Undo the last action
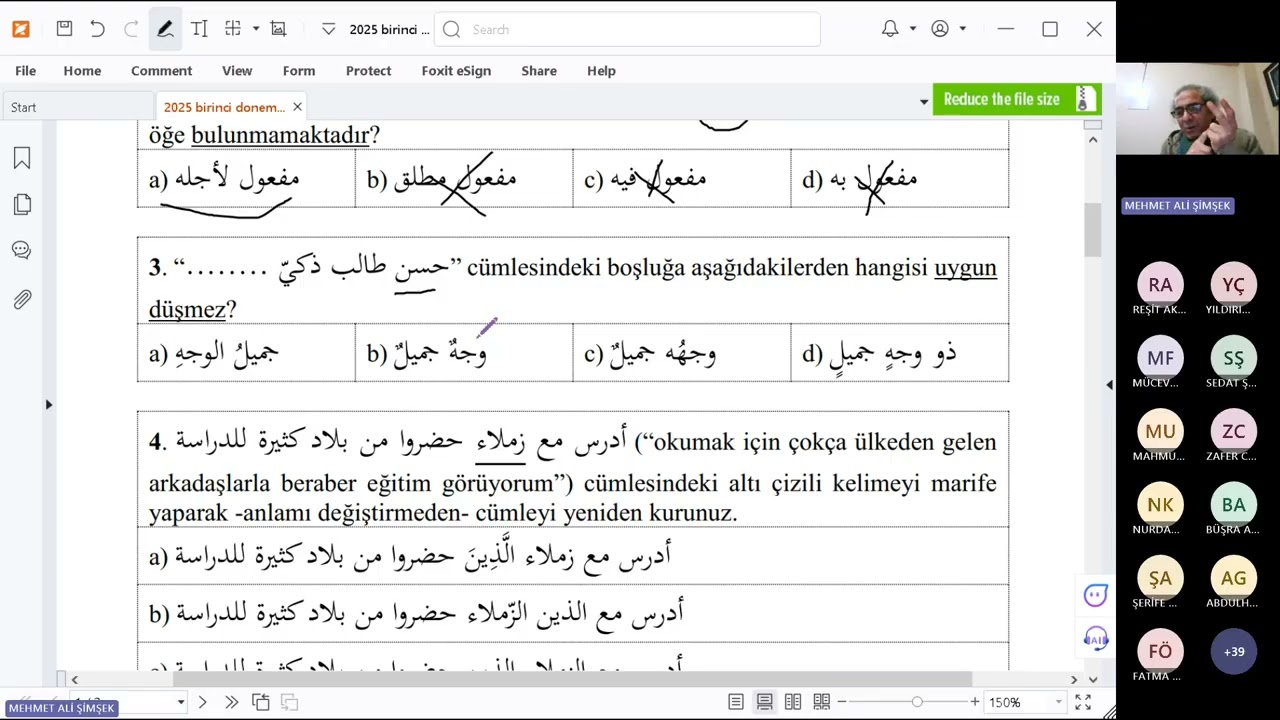This screenshot has width=1280, height=720. 97,29
